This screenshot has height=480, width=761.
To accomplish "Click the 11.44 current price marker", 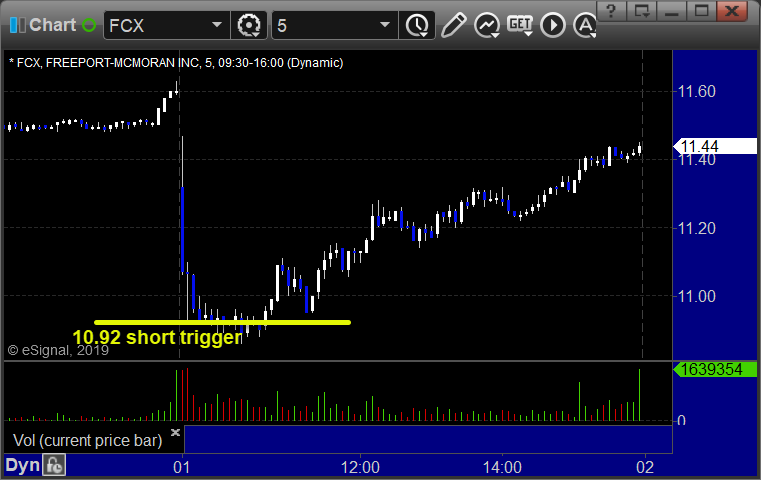I will 716,146.
